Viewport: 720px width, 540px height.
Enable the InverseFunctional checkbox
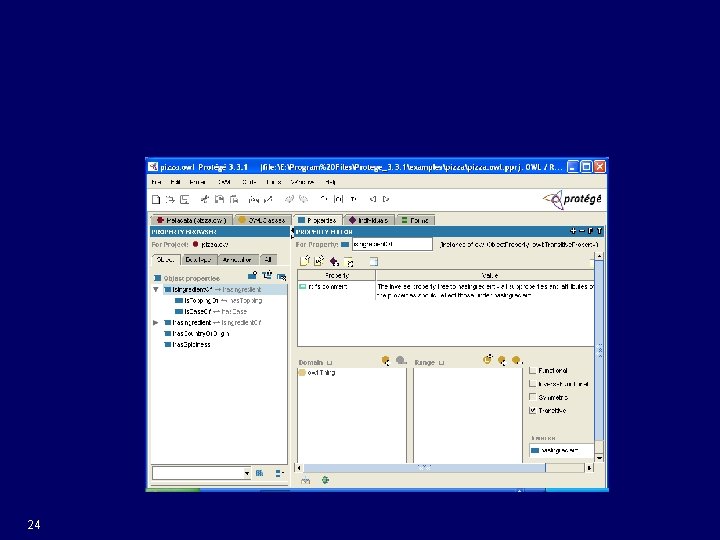533,384
